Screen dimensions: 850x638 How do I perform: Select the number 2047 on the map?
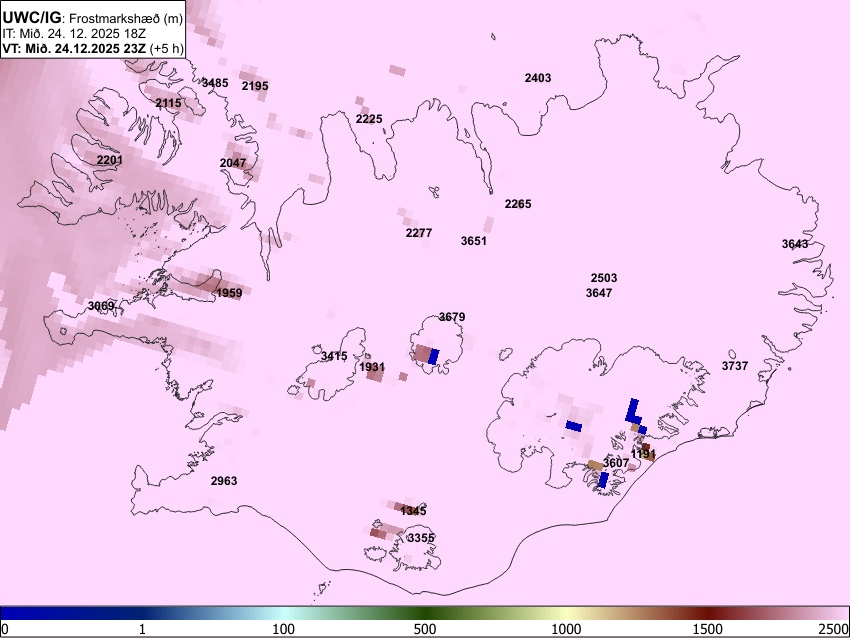tap(233, 163)
